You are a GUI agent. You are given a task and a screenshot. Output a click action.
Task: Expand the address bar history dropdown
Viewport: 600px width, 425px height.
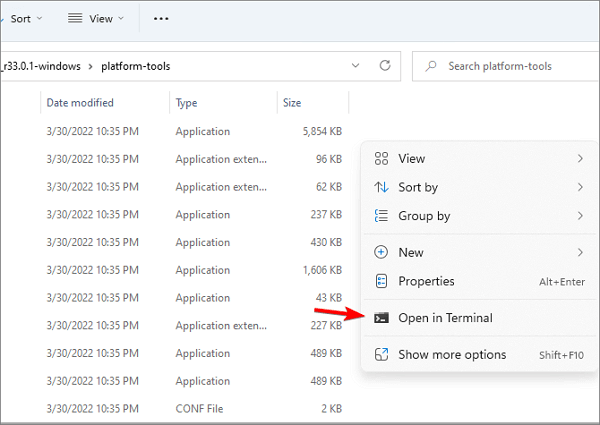(355, 66)
